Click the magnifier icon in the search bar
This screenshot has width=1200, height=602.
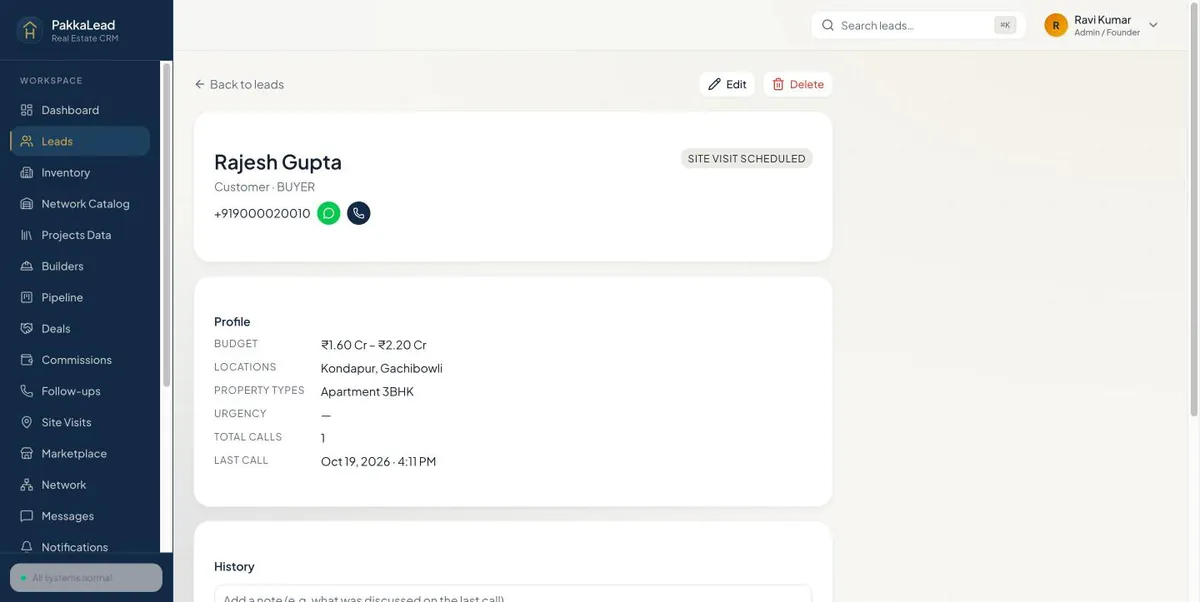[828, 25]
